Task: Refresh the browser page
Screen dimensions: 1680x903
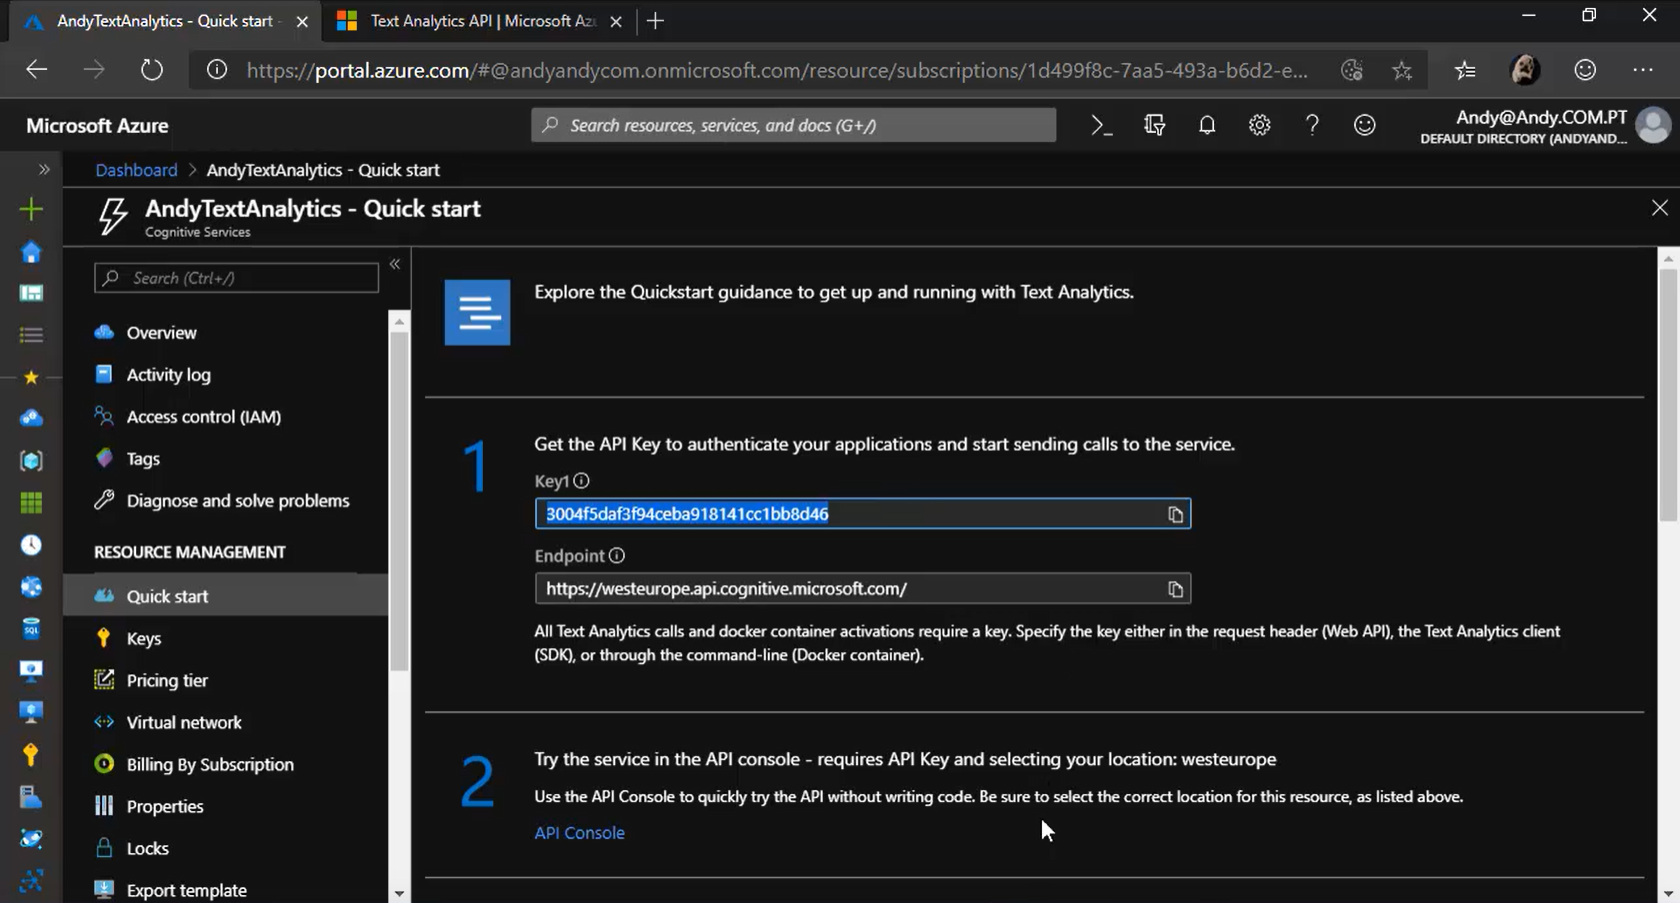Action: tap(151, 70)
